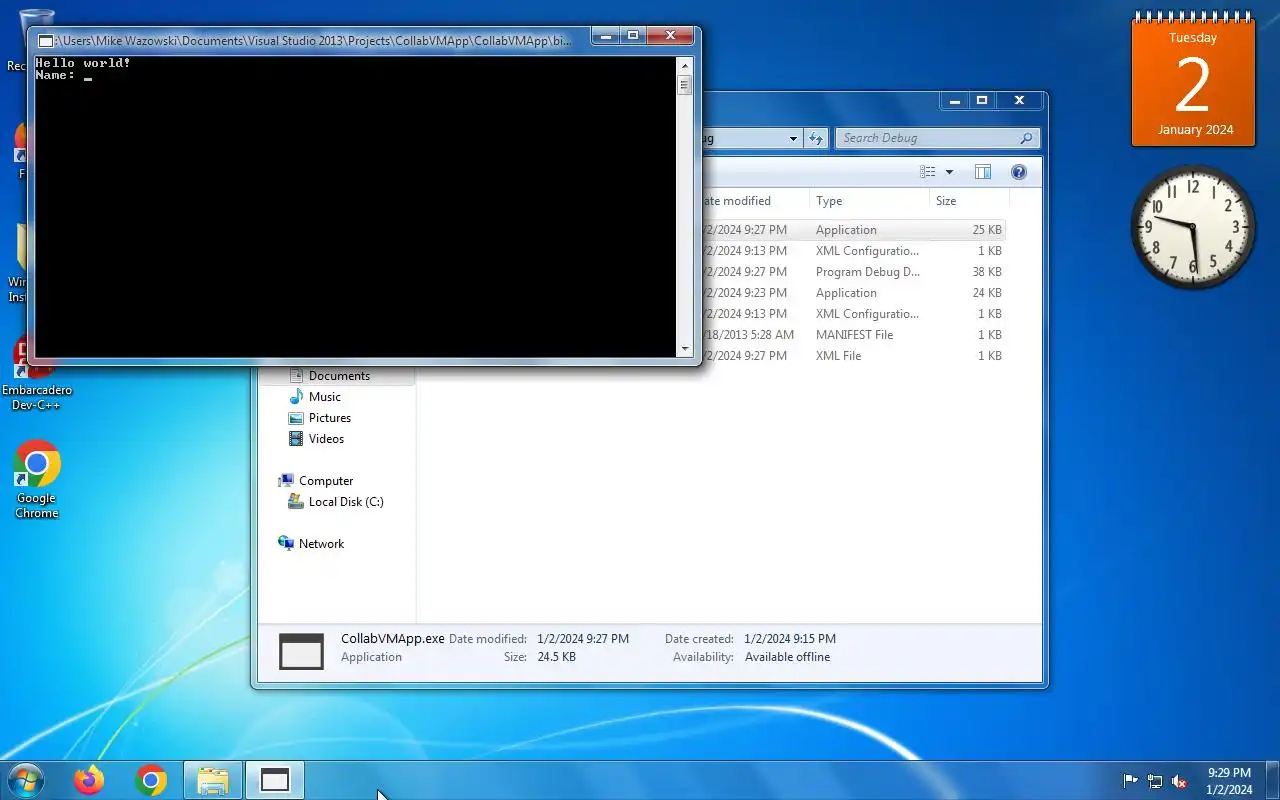Open the network status tray icon
This screenshot has width=1280, height=800.
pyautogui.click(x=1155, y=781)
